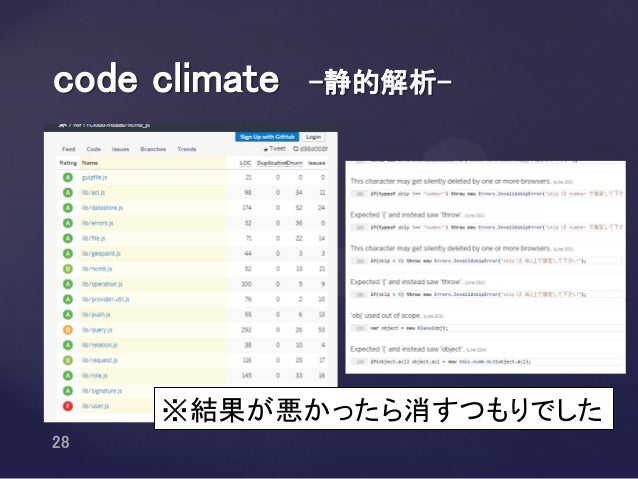Viewport: 638px width, 479px height.
Task: Sort by the Name column header
Action: (90, 163)
